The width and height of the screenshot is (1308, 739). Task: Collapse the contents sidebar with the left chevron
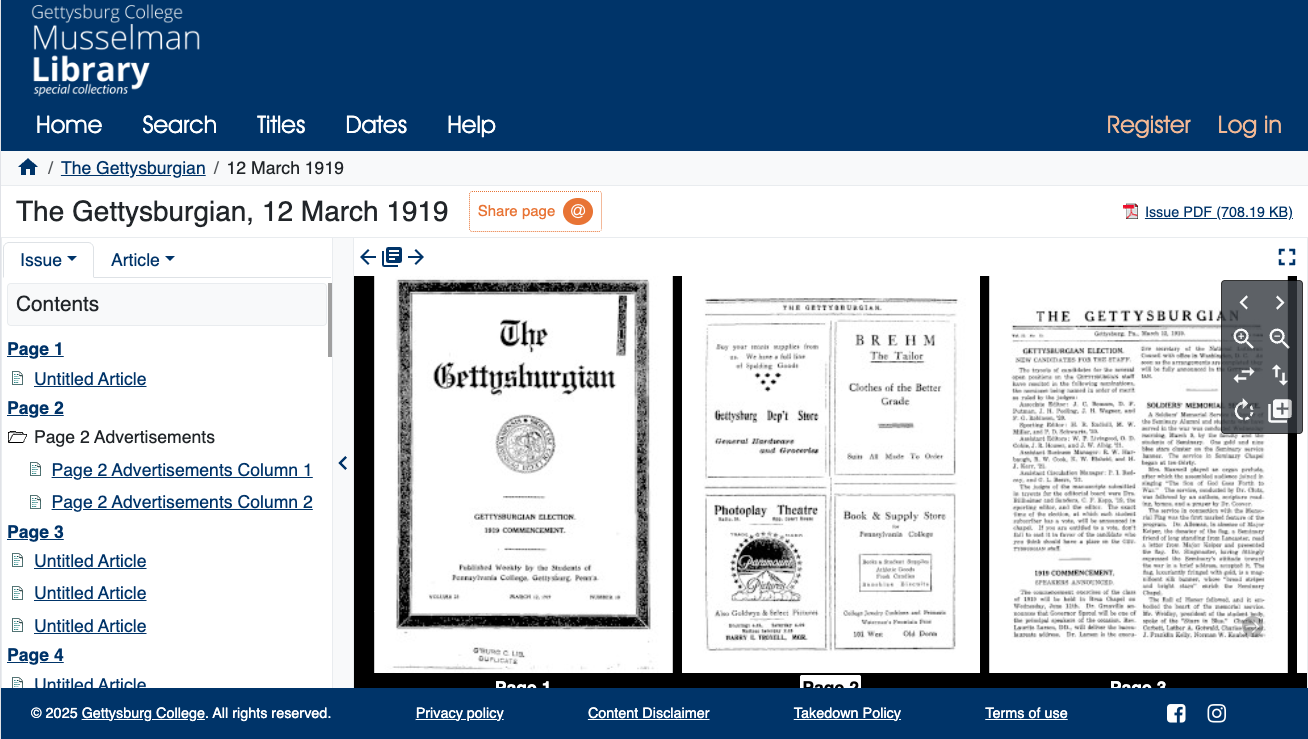[x=342, y=462]
